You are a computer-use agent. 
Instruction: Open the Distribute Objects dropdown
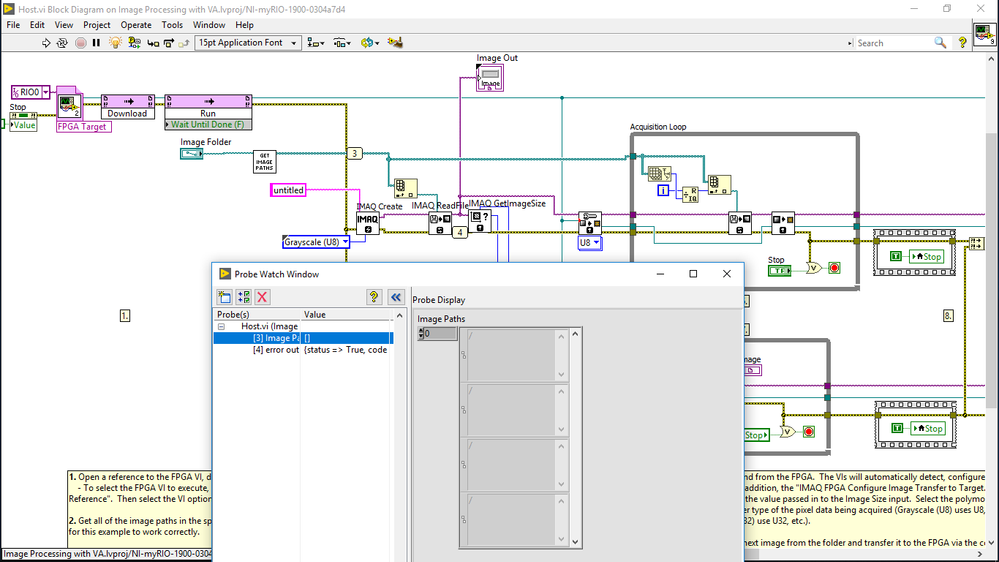click(x=342, y=43)
